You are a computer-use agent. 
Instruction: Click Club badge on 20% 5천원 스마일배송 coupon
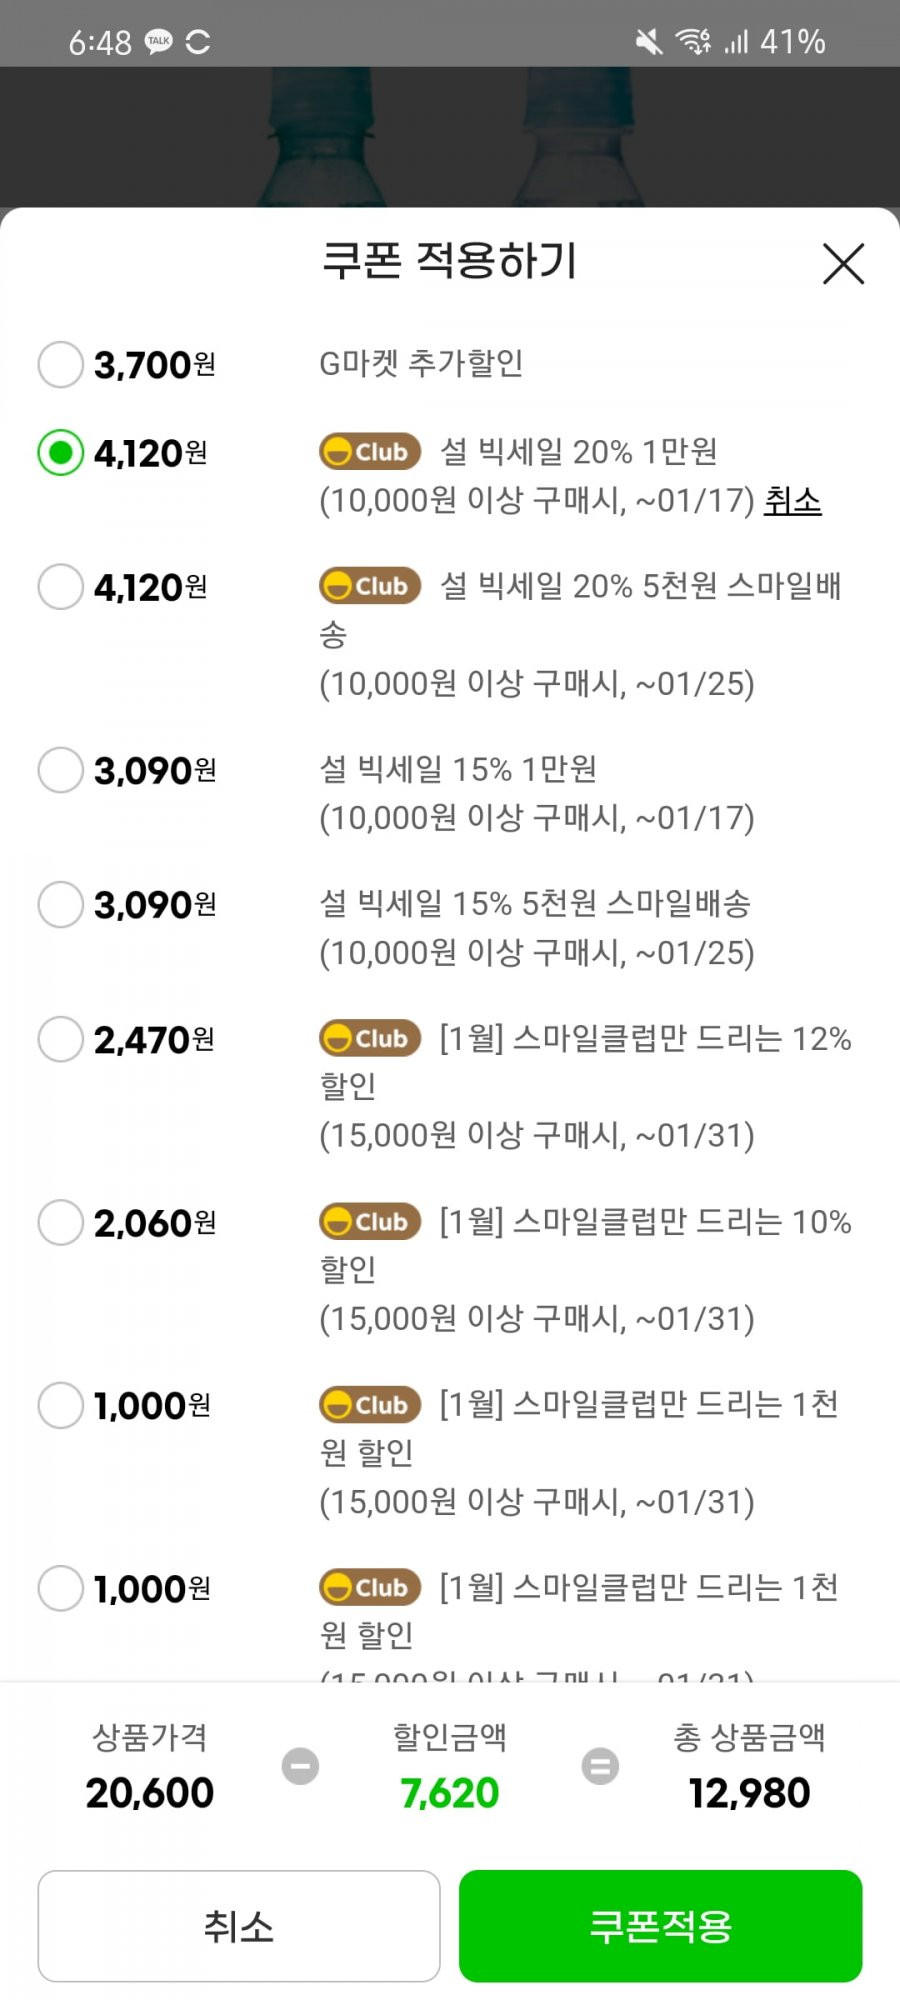tap(370, 585)
